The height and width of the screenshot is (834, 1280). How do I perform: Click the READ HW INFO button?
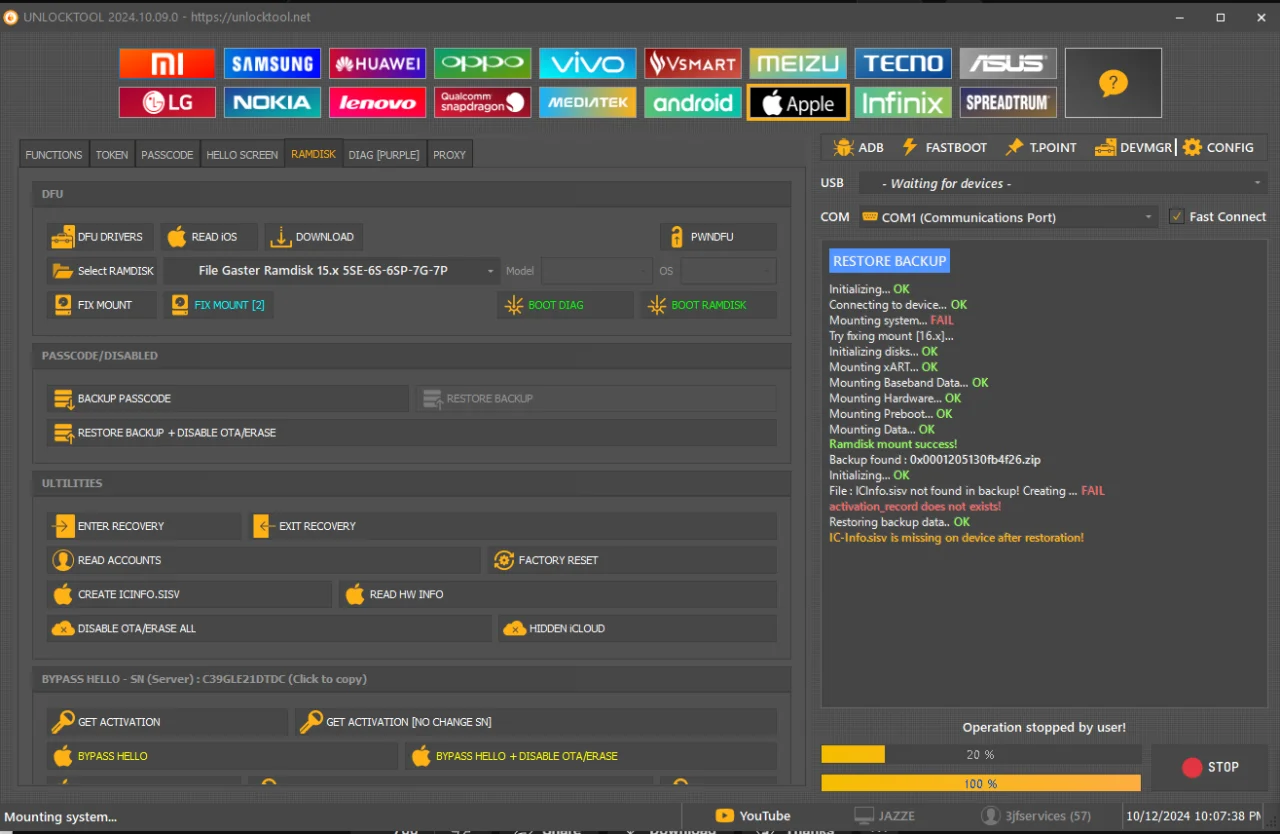tap(557, 594)
